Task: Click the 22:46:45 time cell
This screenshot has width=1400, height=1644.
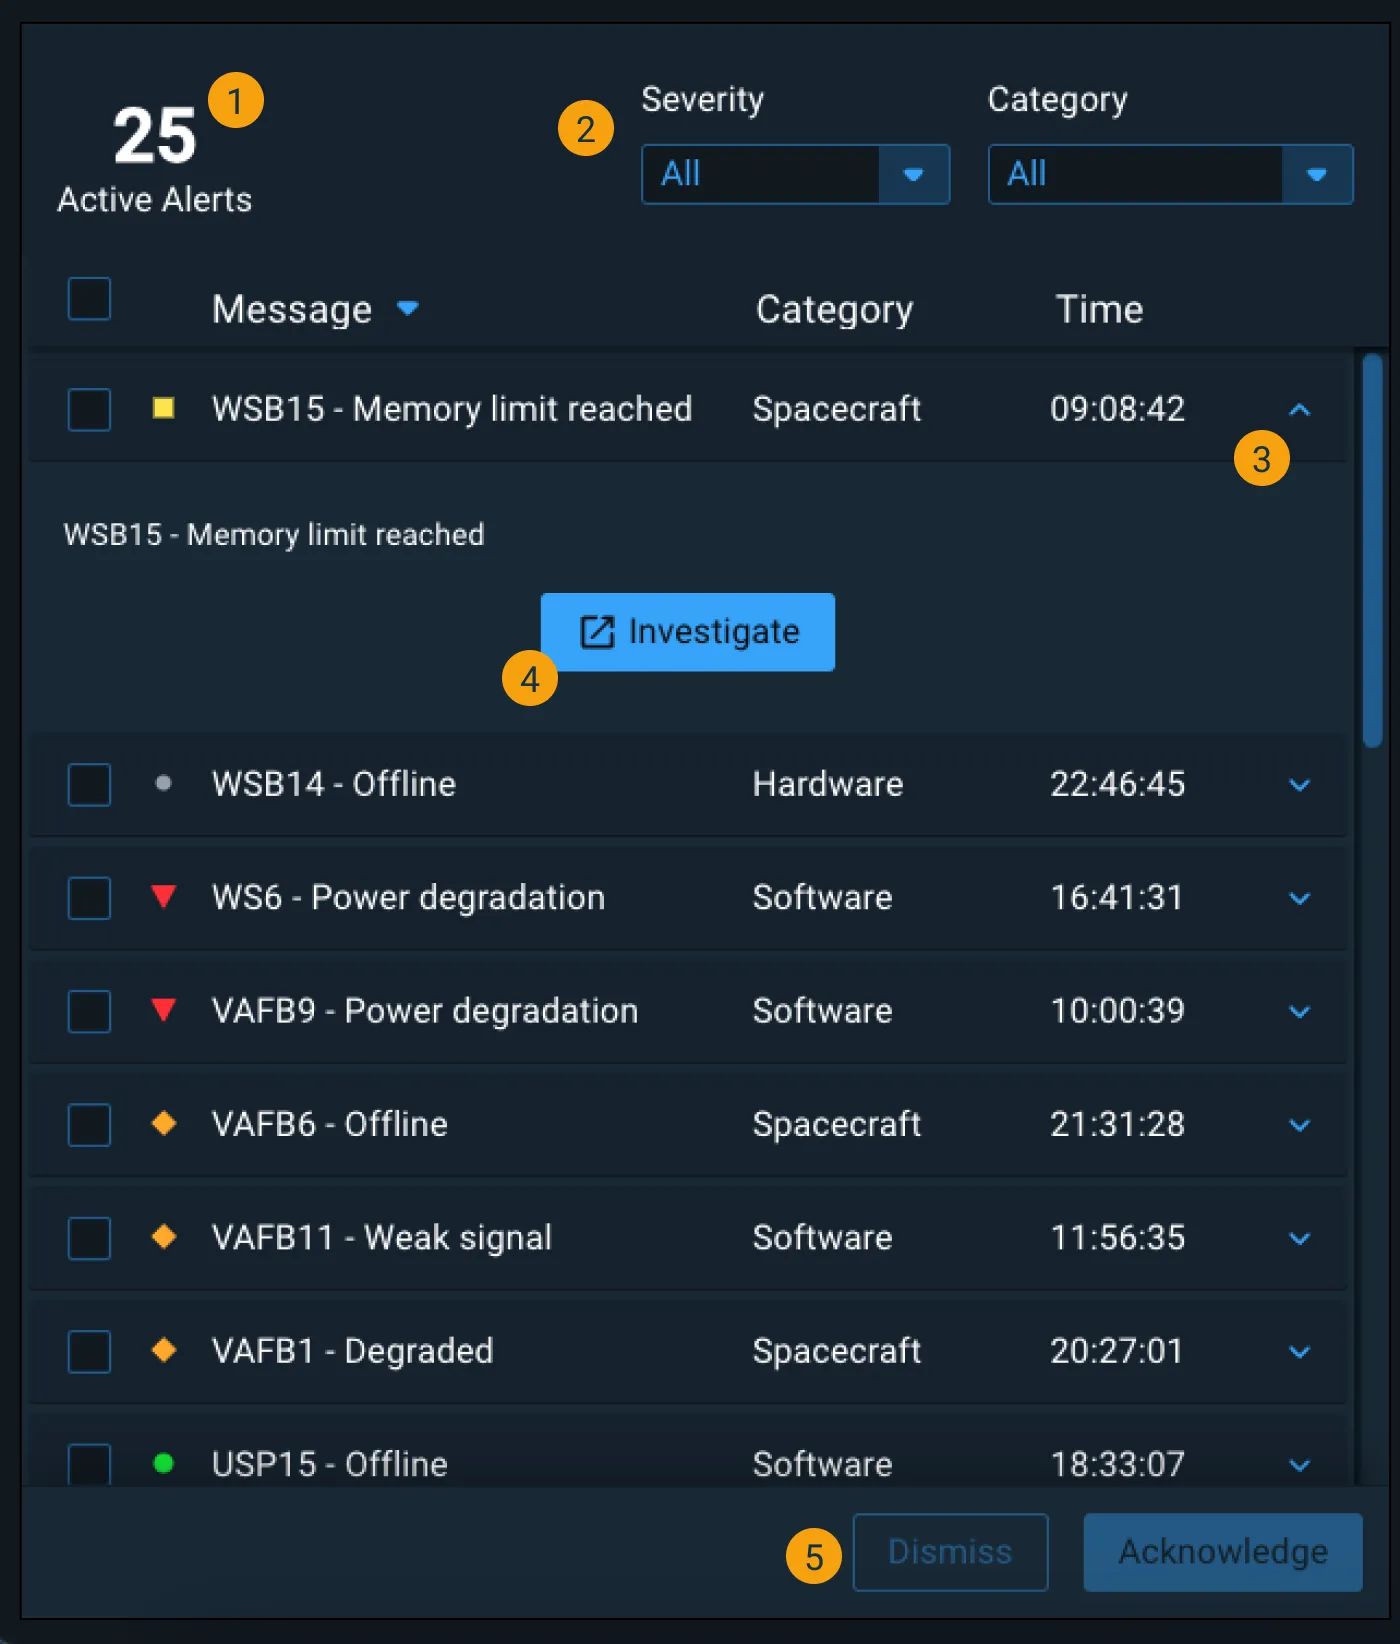Action: coord(1117,784)
